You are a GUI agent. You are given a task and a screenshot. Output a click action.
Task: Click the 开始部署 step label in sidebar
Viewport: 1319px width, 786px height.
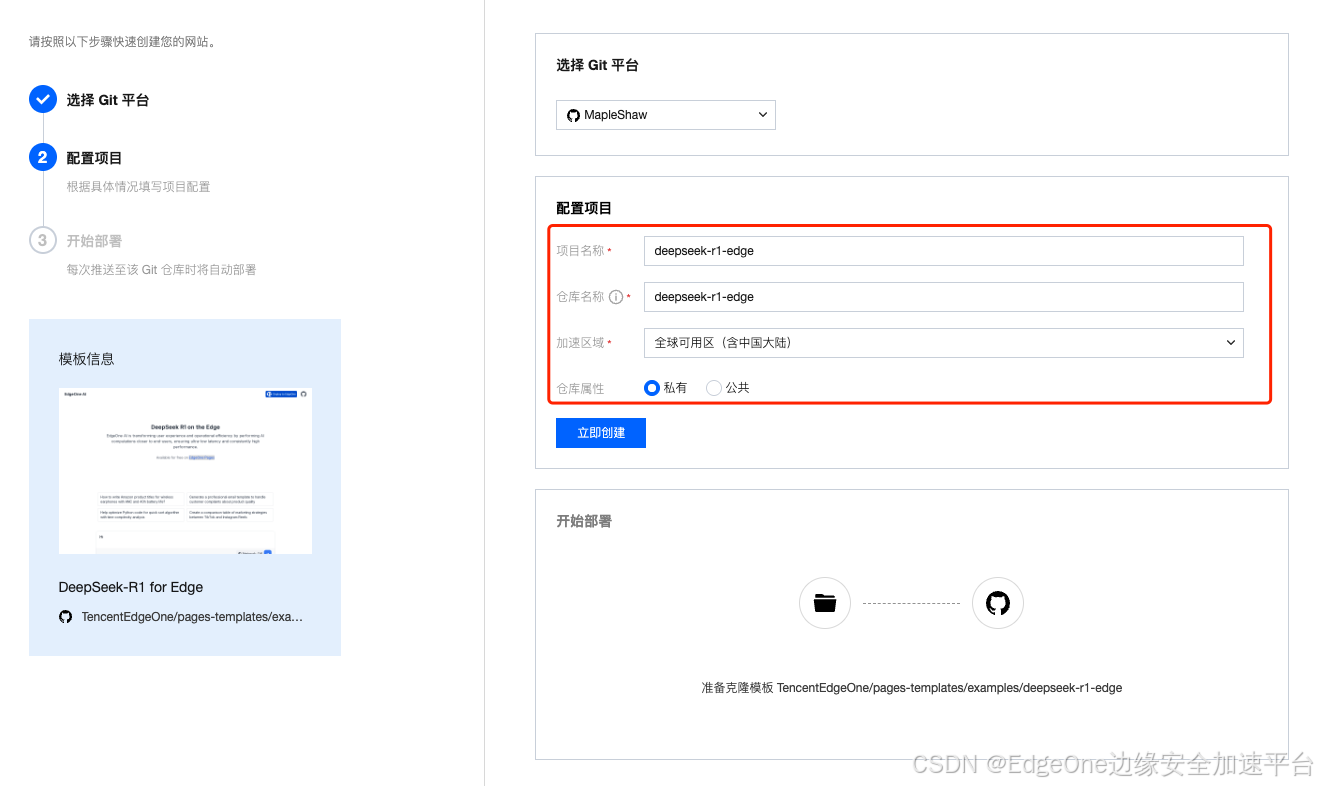(x=94, y=241)
